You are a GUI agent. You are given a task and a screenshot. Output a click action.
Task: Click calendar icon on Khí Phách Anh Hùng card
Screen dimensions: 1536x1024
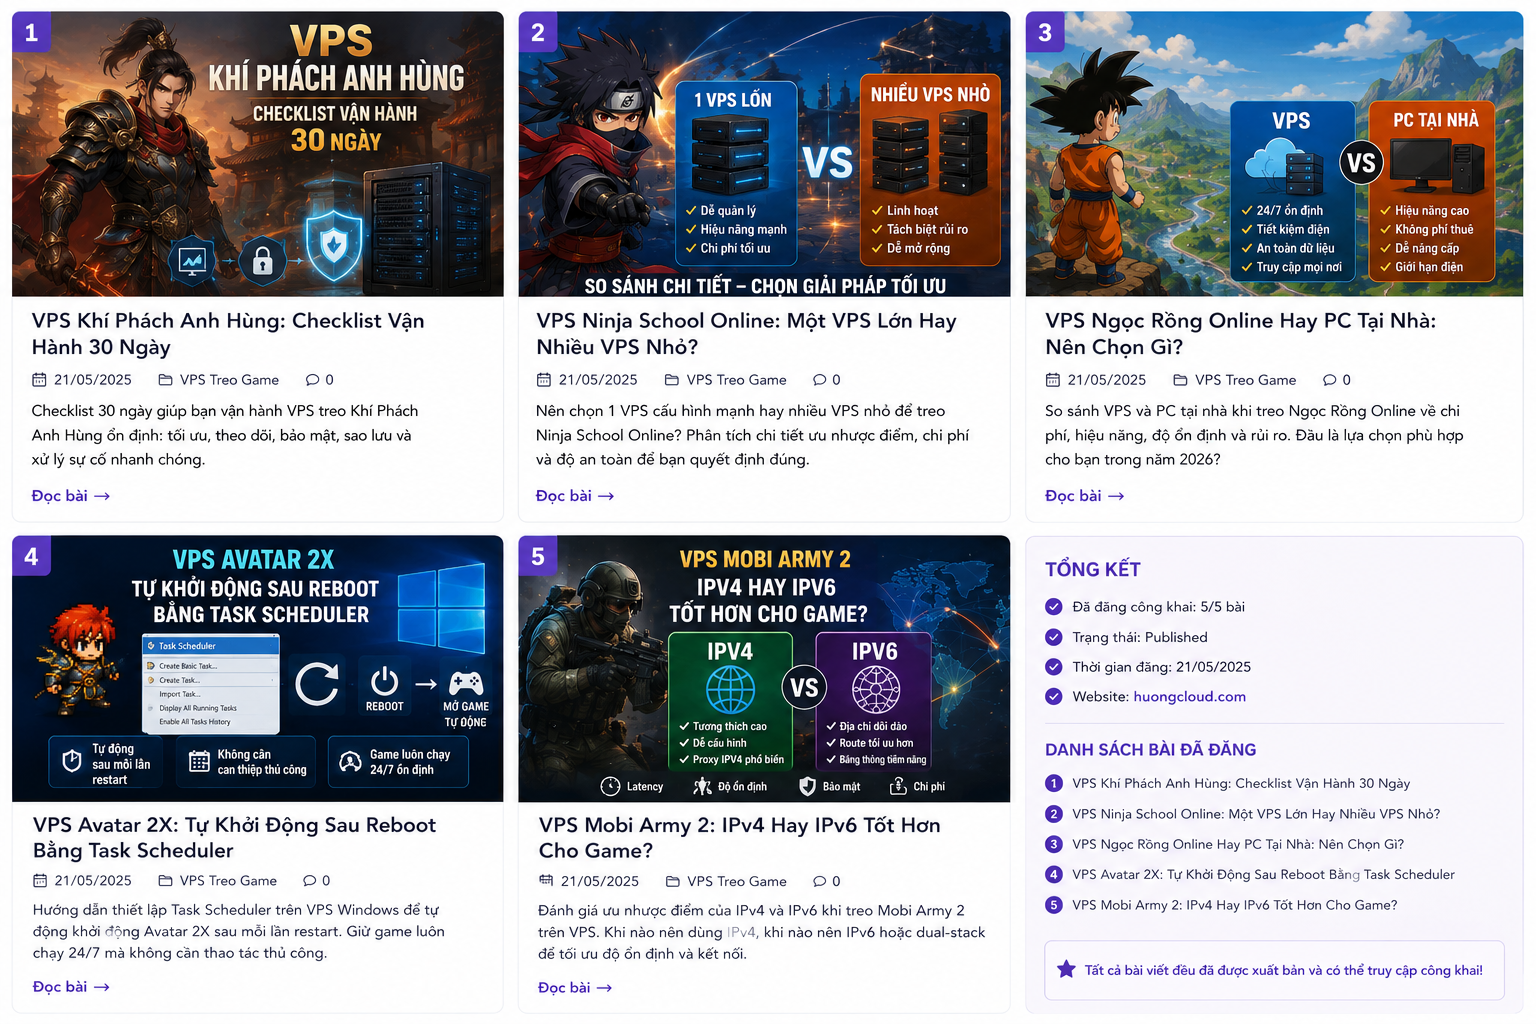pos(39,380)
